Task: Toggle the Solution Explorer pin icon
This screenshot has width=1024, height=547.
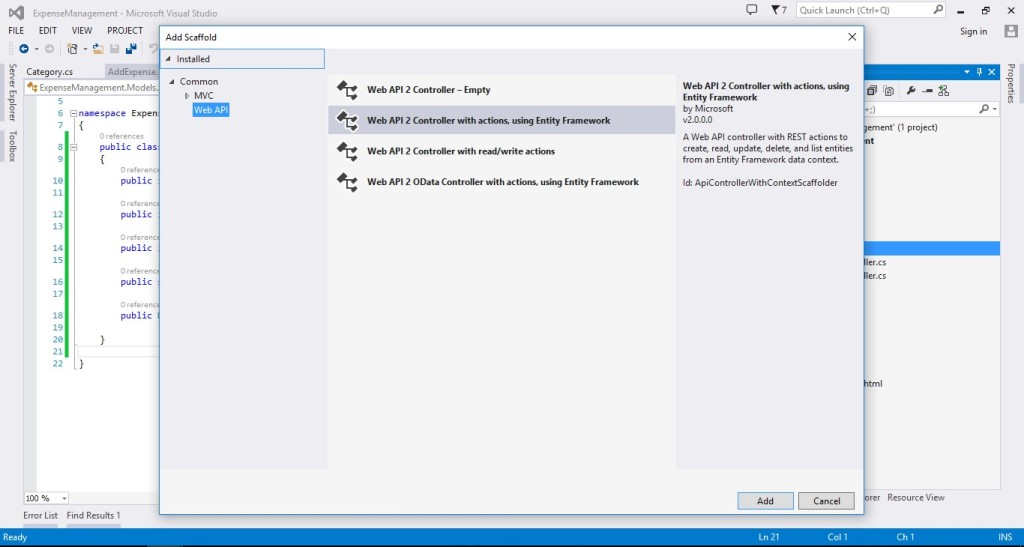Action: click(x=979, y=72)
